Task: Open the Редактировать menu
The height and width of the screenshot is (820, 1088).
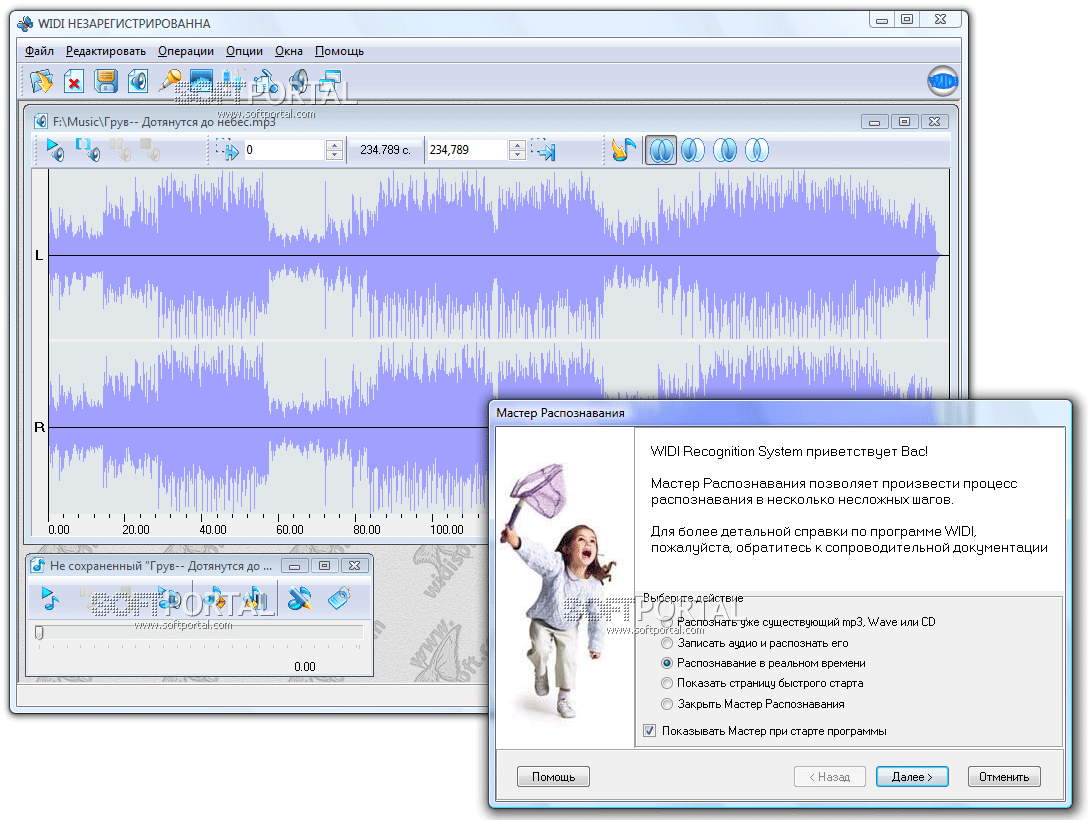Action: [105, 51]
